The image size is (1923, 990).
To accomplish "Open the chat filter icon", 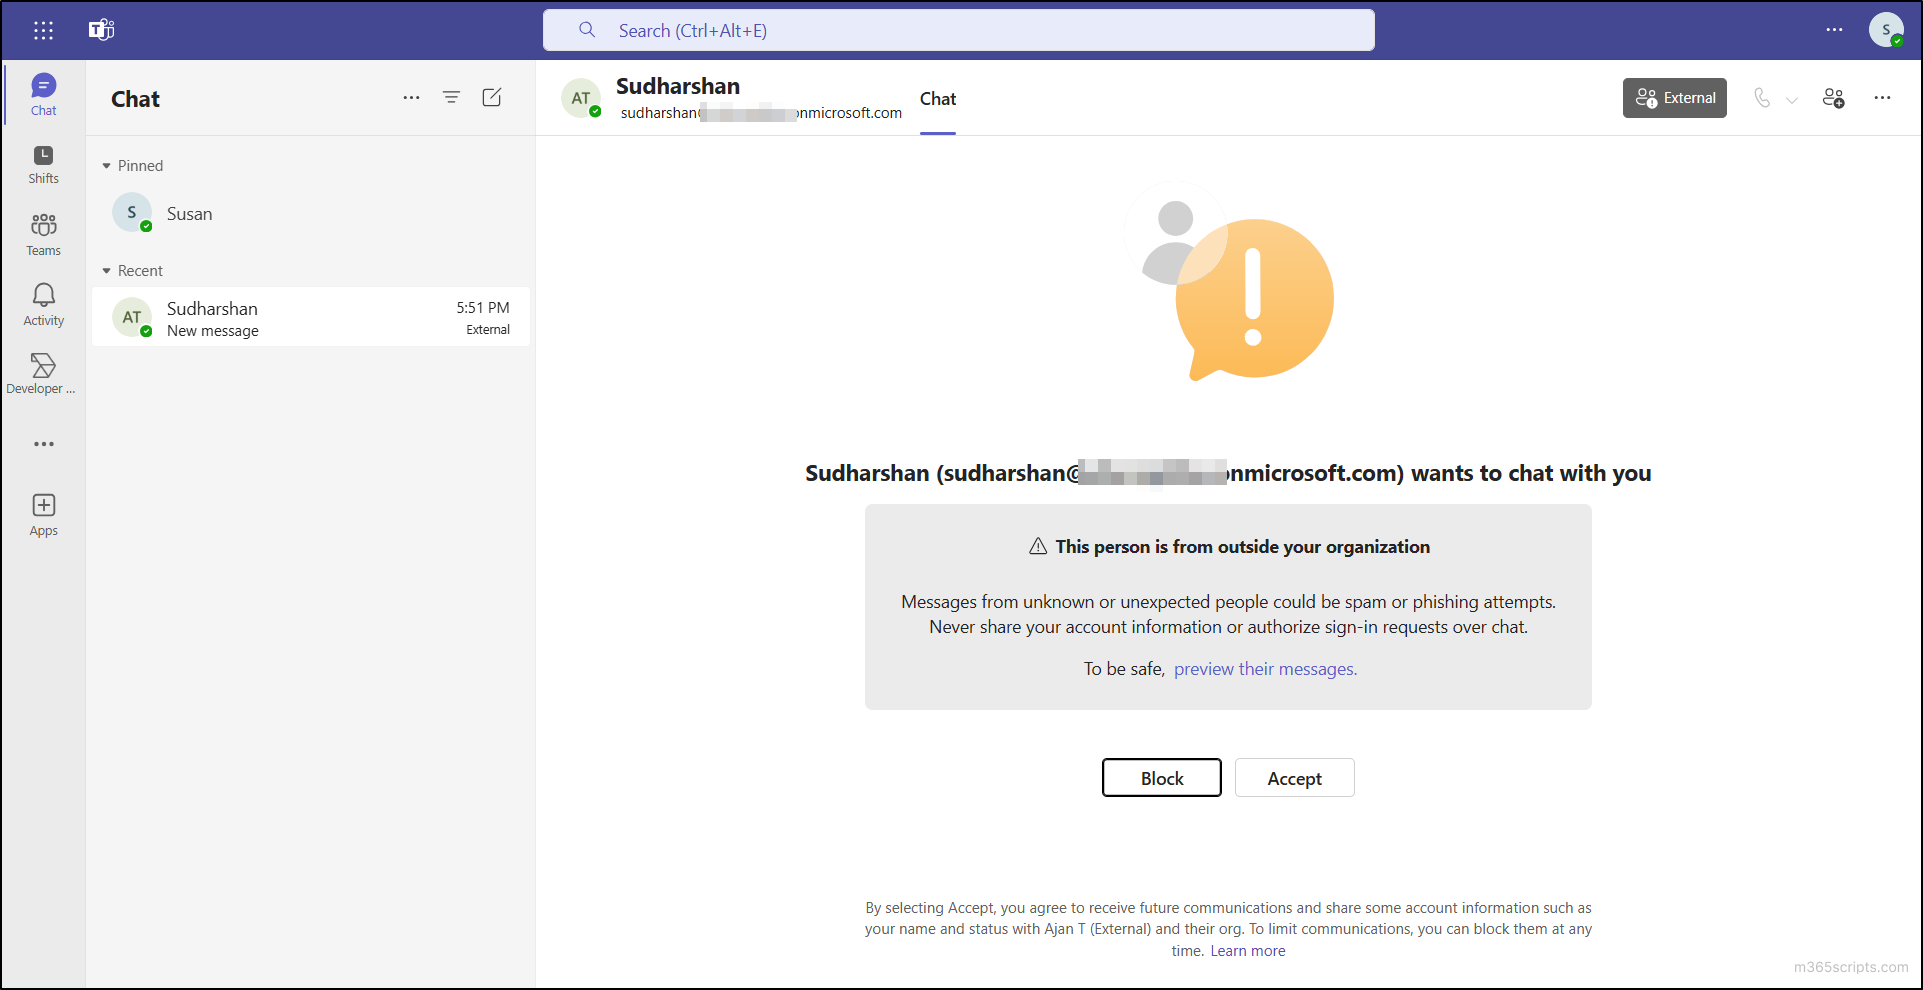I will 451,97.
